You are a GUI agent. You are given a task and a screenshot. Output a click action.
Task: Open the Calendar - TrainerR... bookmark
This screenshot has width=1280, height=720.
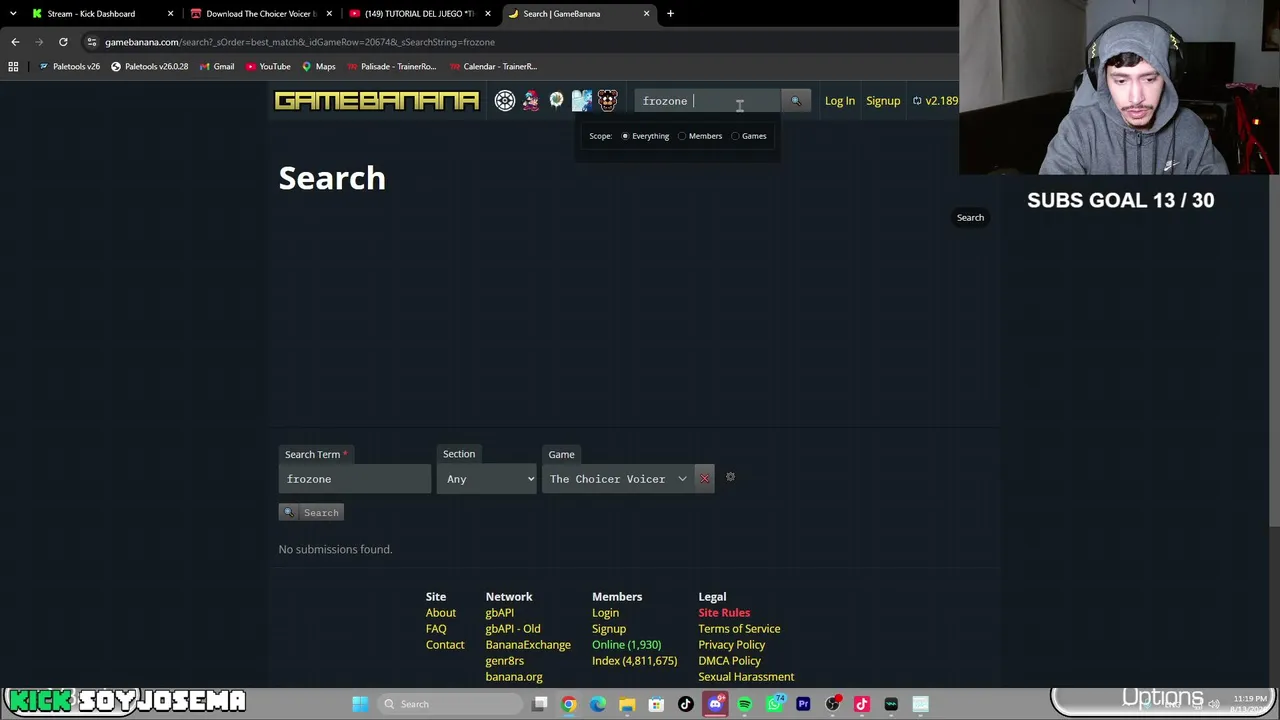coord(494,66)
